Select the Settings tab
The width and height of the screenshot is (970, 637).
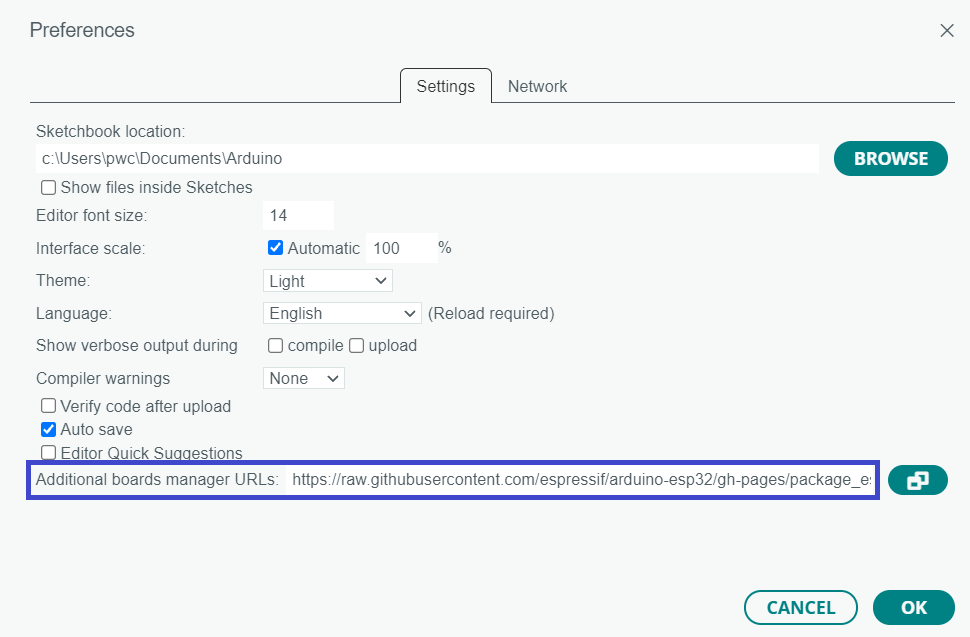pyautogui.click(x=445, y=86)
